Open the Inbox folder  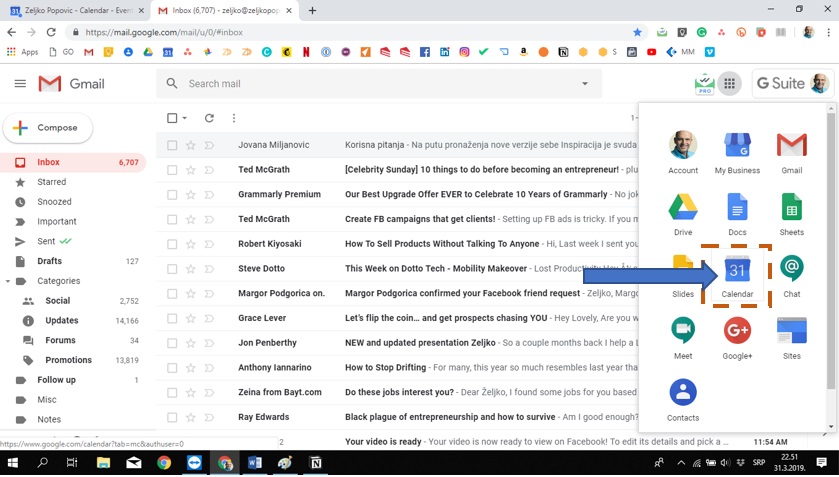tap(73, 162)
